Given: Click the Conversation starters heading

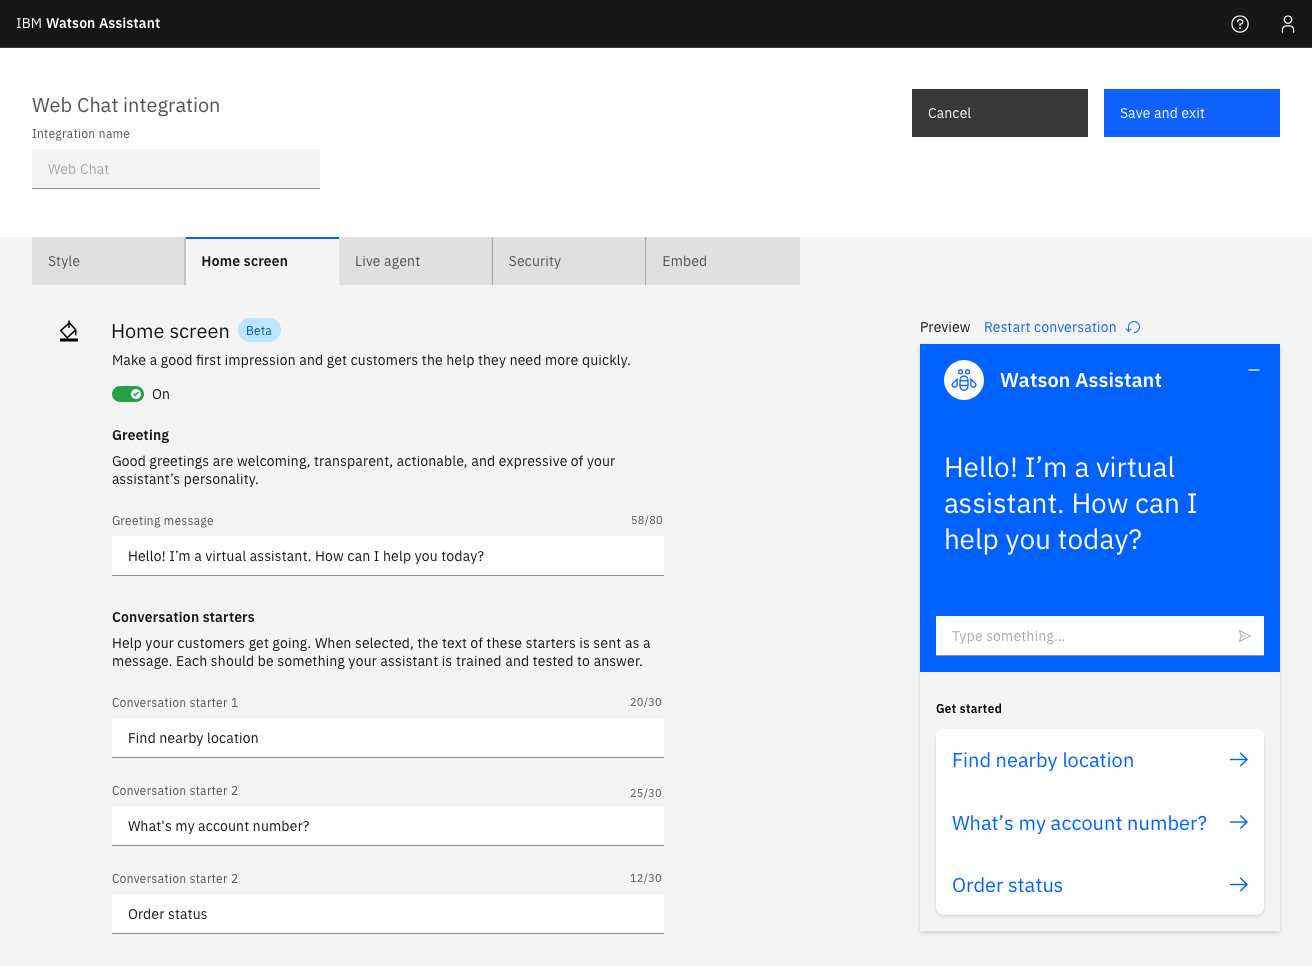Looking at the screenshot, I should point(183,617).
